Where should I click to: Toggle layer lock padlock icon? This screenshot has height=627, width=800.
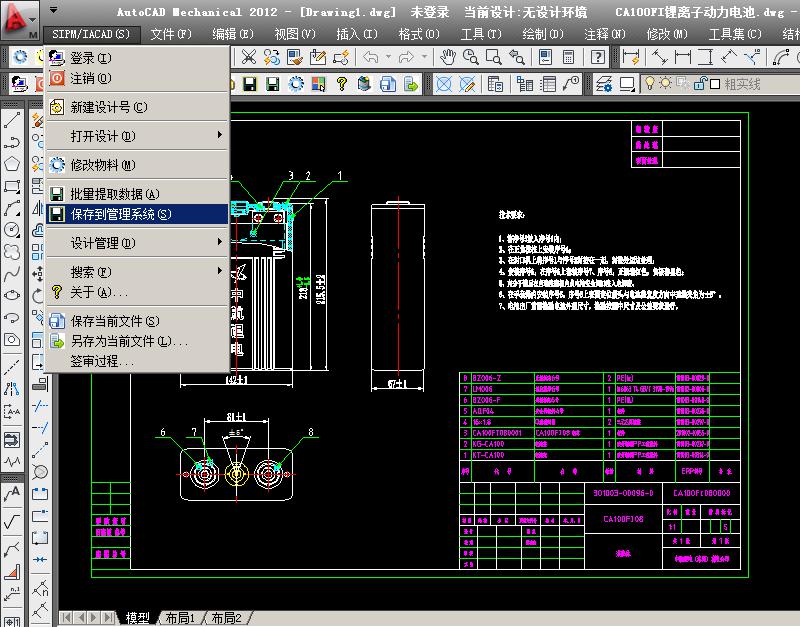tap(701, 83)
